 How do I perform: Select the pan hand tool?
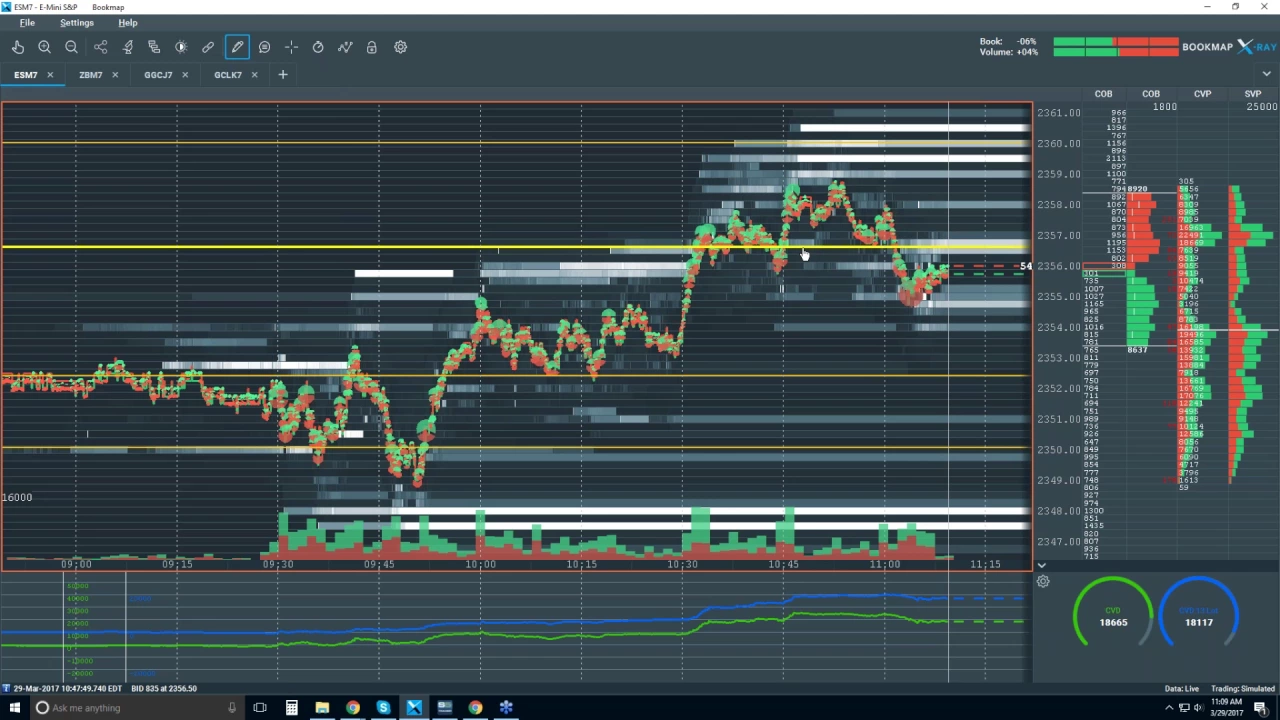point(18,47)
